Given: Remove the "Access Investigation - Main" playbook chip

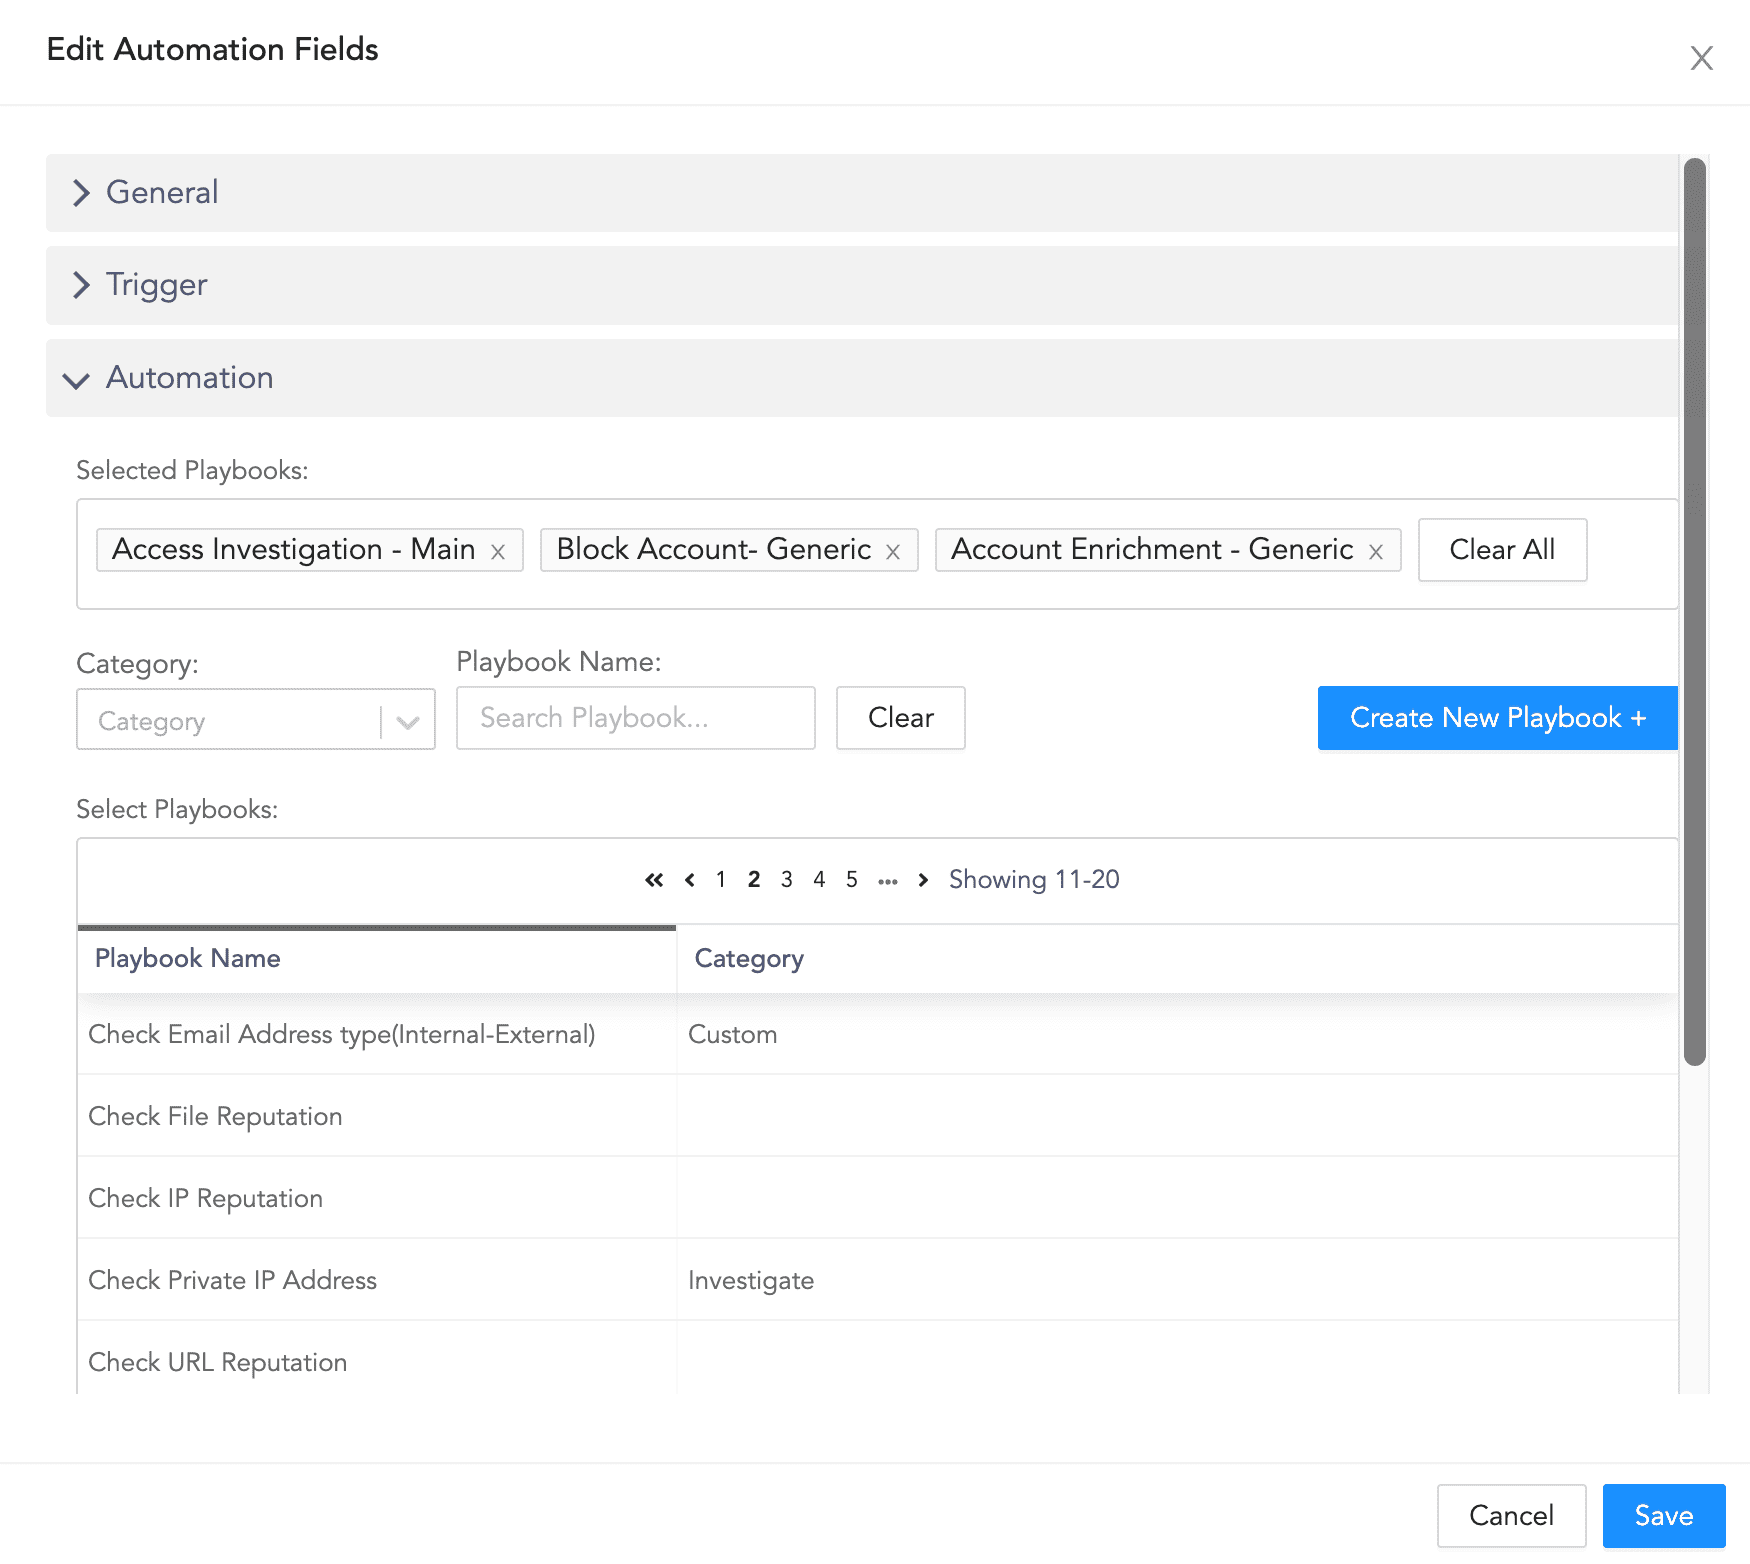Looking at the screenshot, I should (498, 550).
